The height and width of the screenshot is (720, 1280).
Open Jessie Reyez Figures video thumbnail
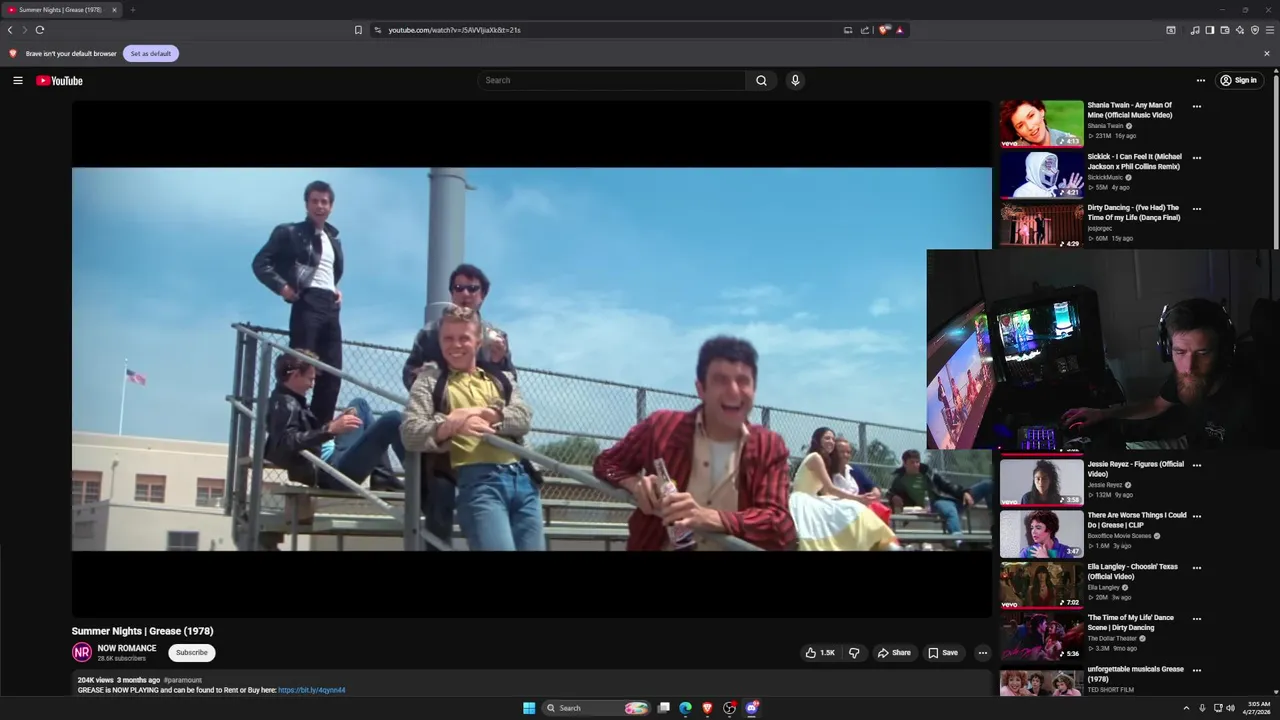coord(1041,481)
